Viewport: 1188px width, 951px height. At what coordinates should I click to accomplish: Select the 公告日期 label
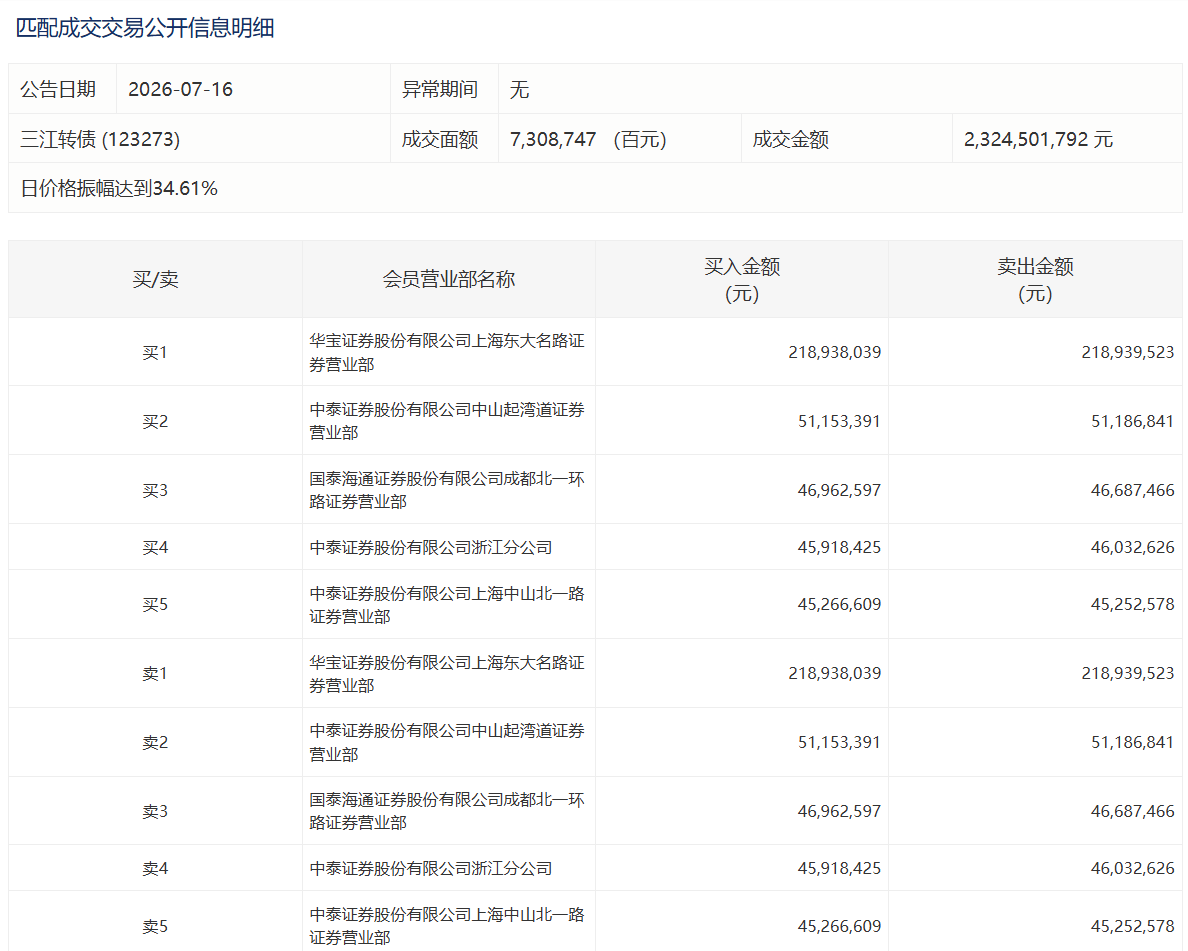click(x=58, y=89)
